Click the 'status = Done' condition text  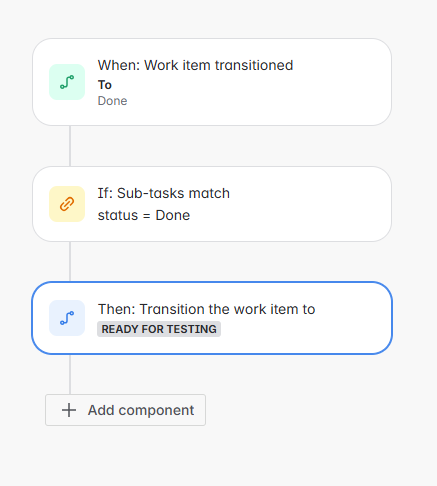[x=144, y=215]
